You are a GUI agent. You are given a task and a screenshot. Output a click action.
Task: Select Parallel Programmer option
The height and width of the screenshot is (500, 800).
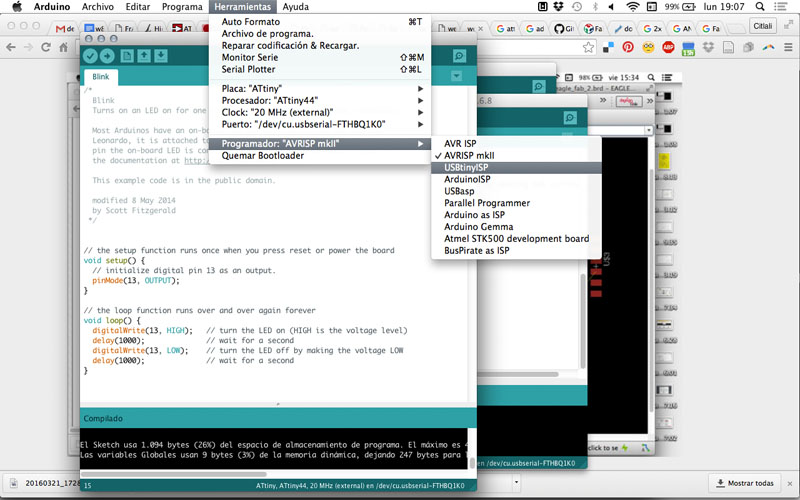[x=516, y=203]
